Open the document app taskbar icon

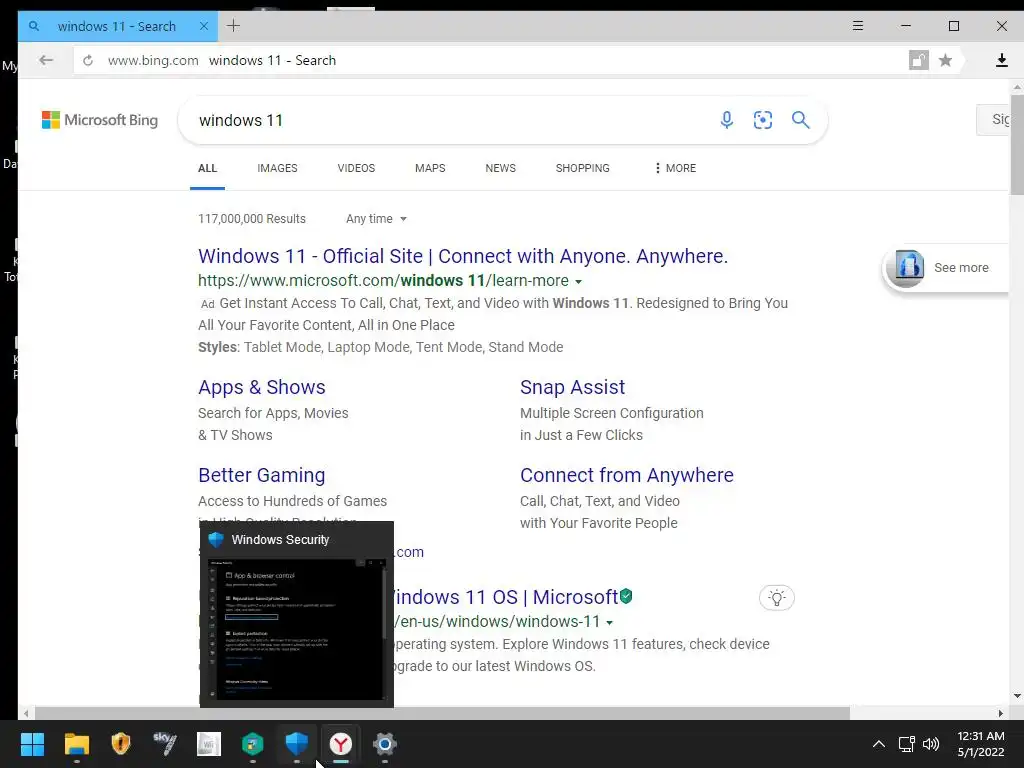point(209,744)
